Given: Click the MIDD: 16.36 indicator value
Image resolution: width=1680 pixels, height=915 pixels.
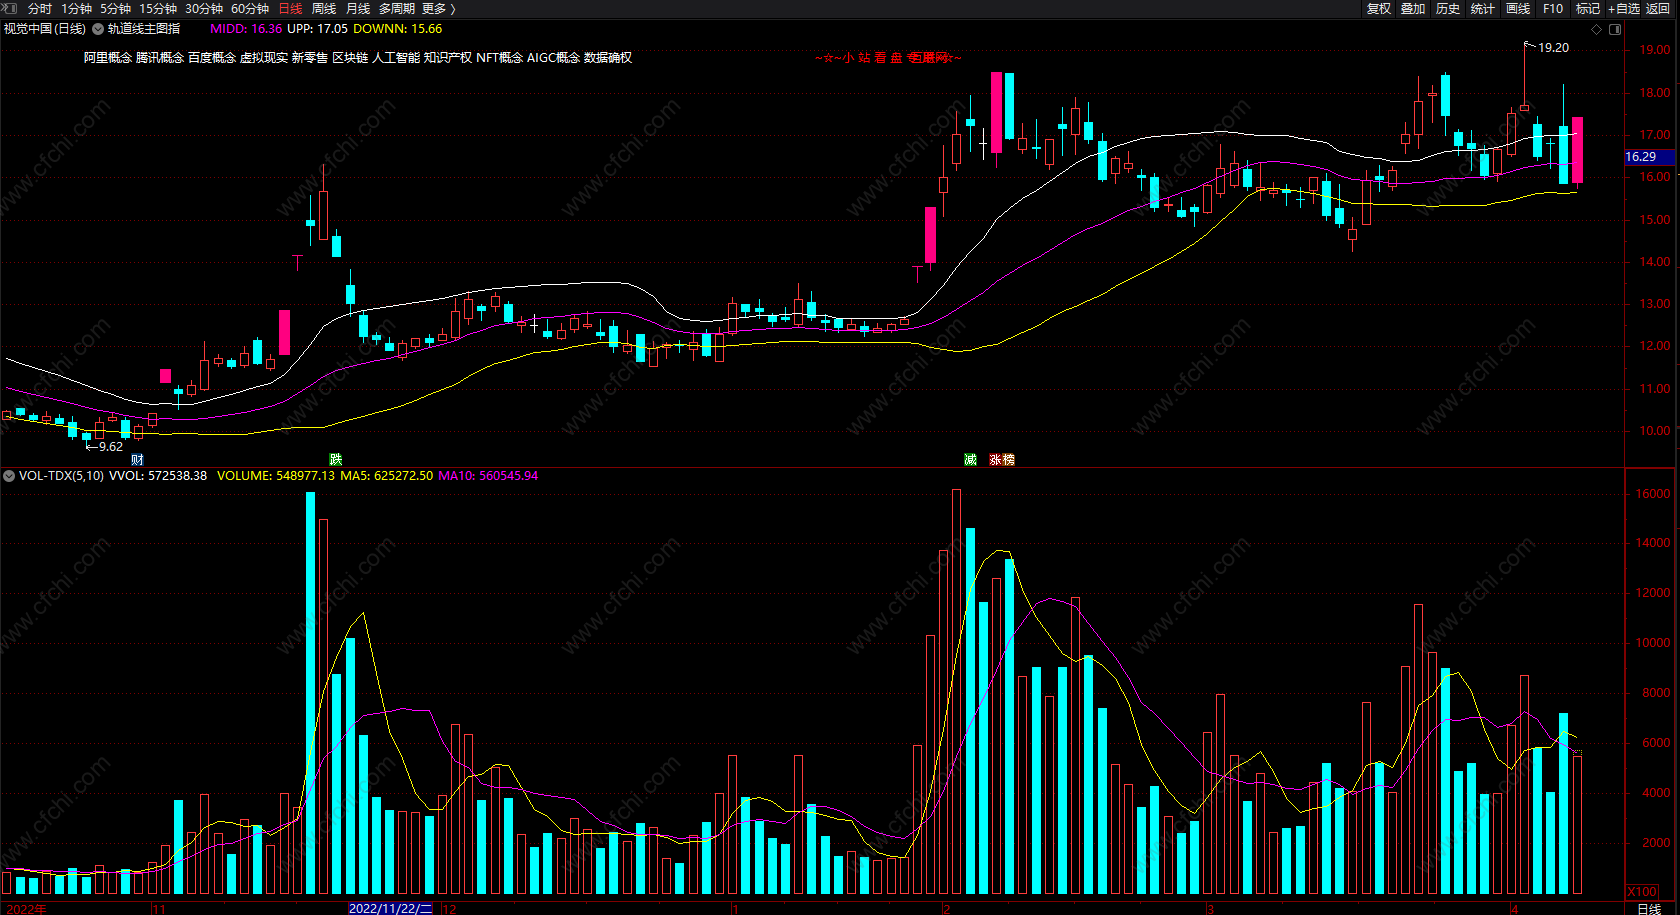Looking at the screenshot, I should point(246,29).
